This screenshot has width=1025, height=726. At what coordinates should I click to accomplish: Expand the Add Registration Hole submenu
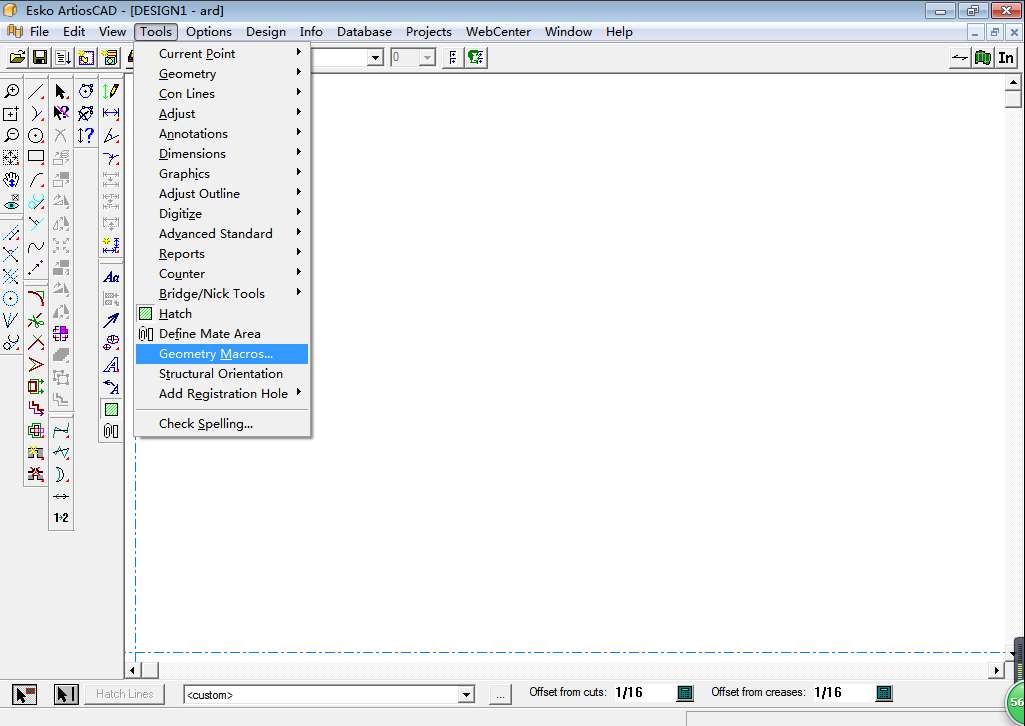(222, 393)
